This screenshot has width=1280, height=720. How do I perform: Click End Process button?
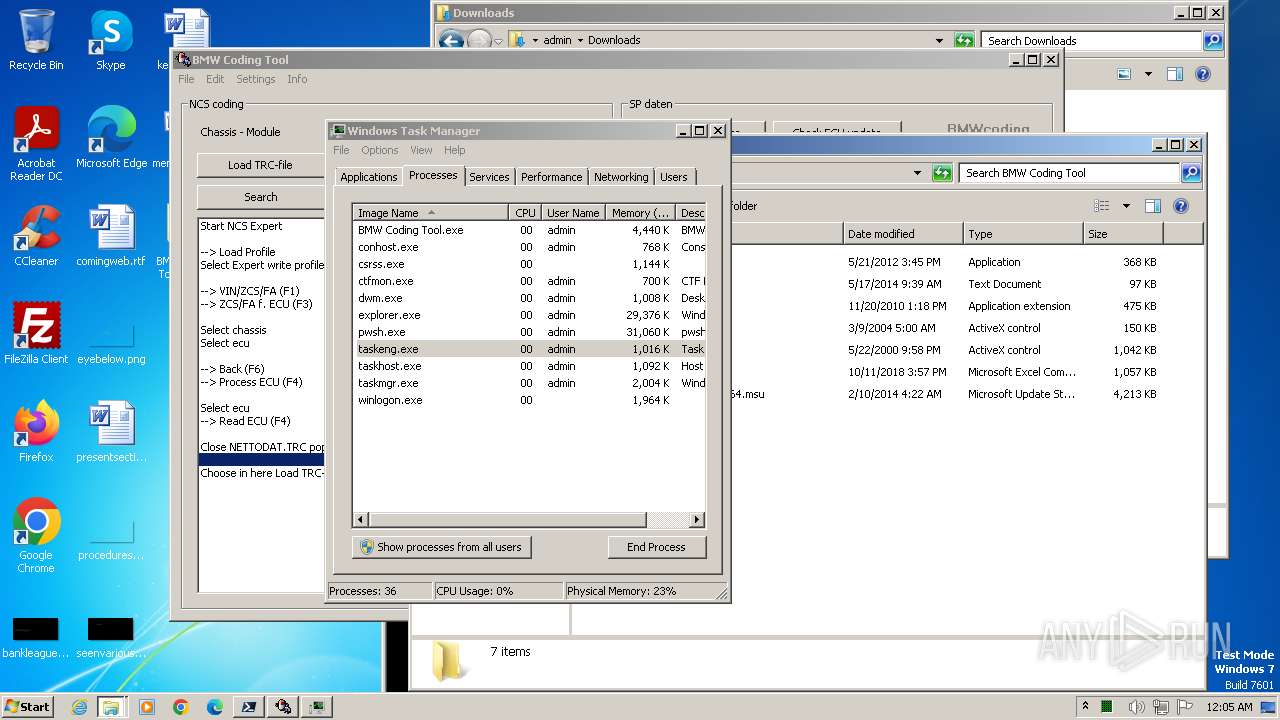click(656, 547)
